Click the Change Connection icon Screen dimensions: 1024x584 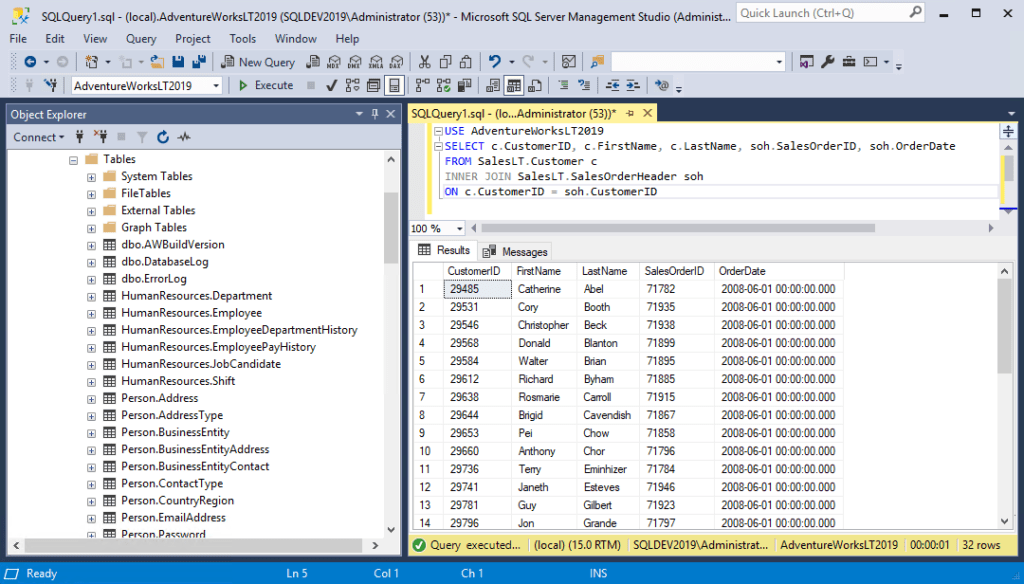tap(50, 86)
